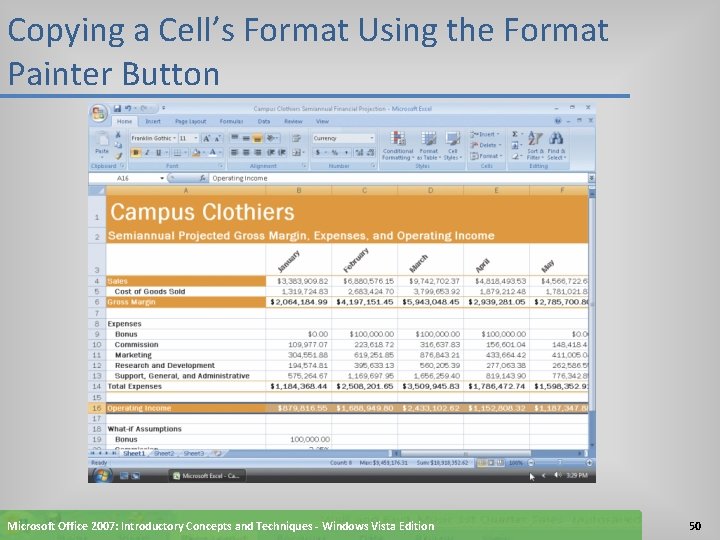This screenshot has width=720, height=540.
Task: Align text left
Action: tap(234, 152)
